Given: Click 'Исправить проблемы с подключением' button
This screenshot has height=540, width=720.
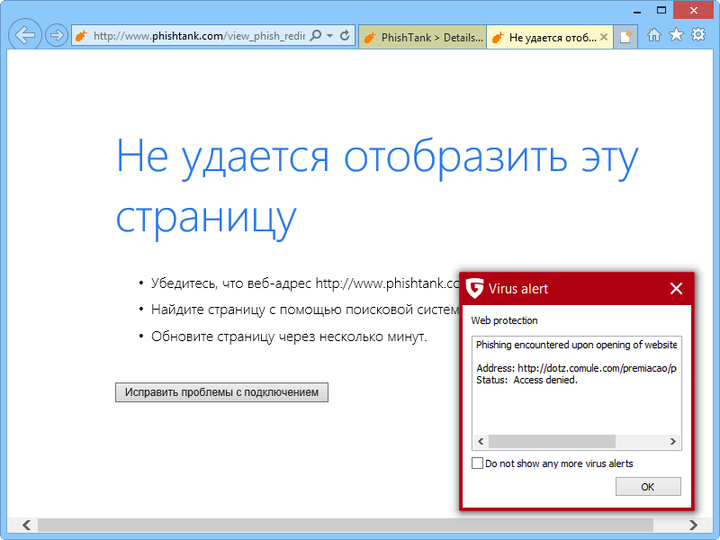Looking at the screenshot, I should 222,392.
